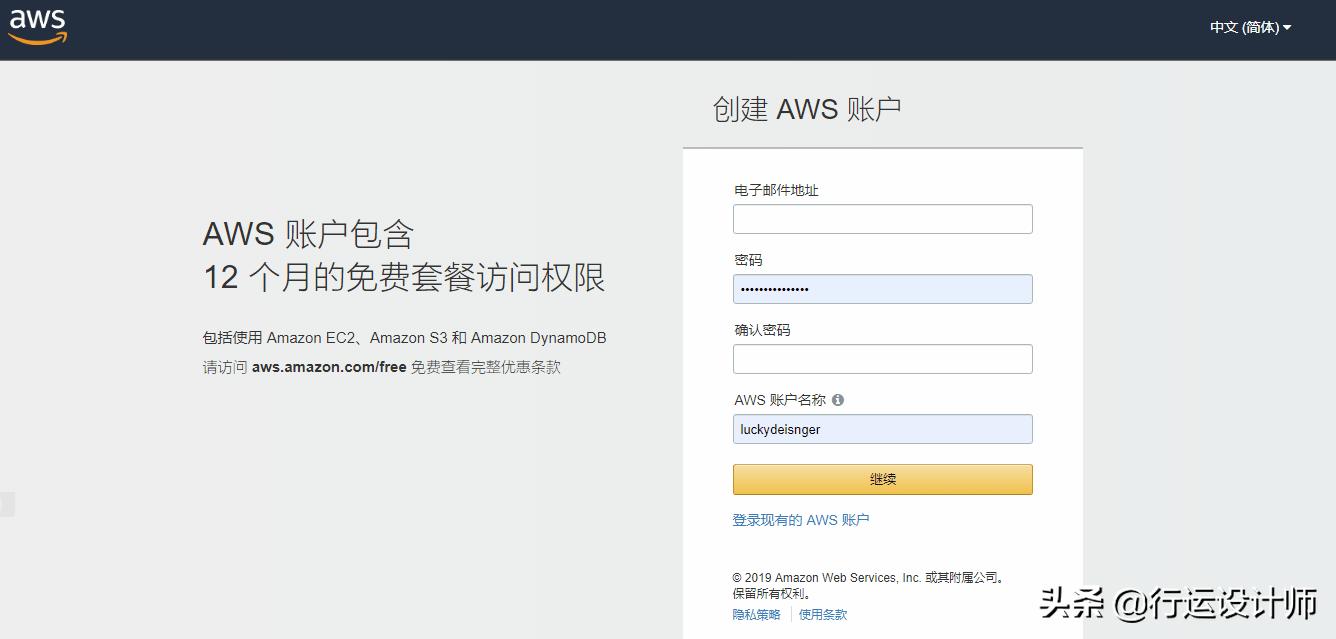Click the AWS logo in header
This screenshot has width=1336, height=639.
[38, 28]
